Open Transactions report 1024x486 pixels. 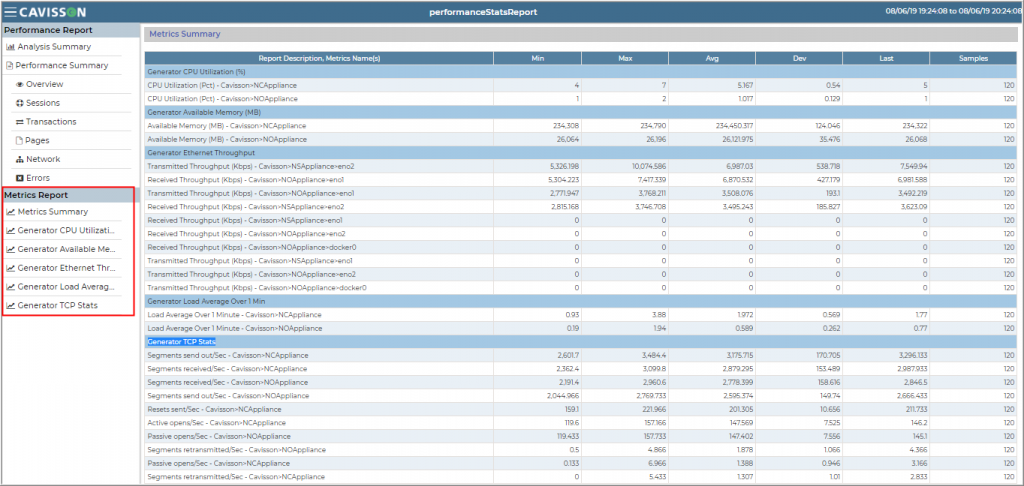(51, 122)
